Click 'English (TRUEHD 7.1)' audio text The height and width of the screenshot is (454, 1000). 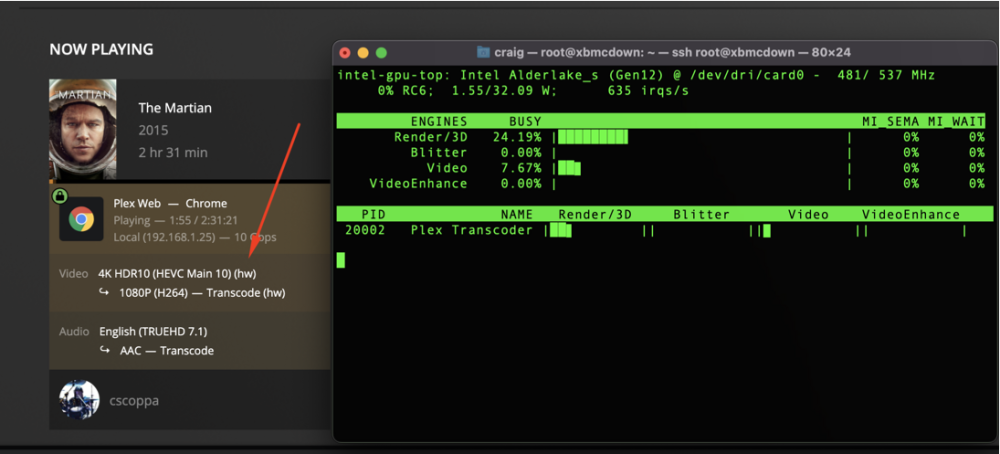tap(153, 332)
